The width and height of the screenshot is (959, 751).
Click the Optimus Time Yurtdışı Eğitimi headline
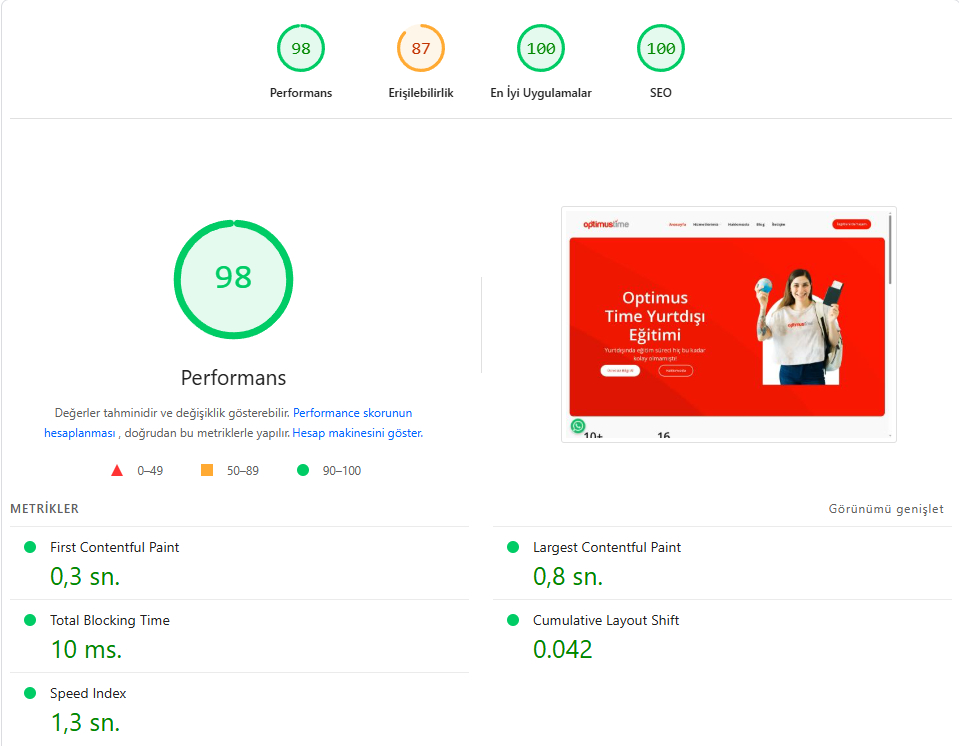click(655, 316)
